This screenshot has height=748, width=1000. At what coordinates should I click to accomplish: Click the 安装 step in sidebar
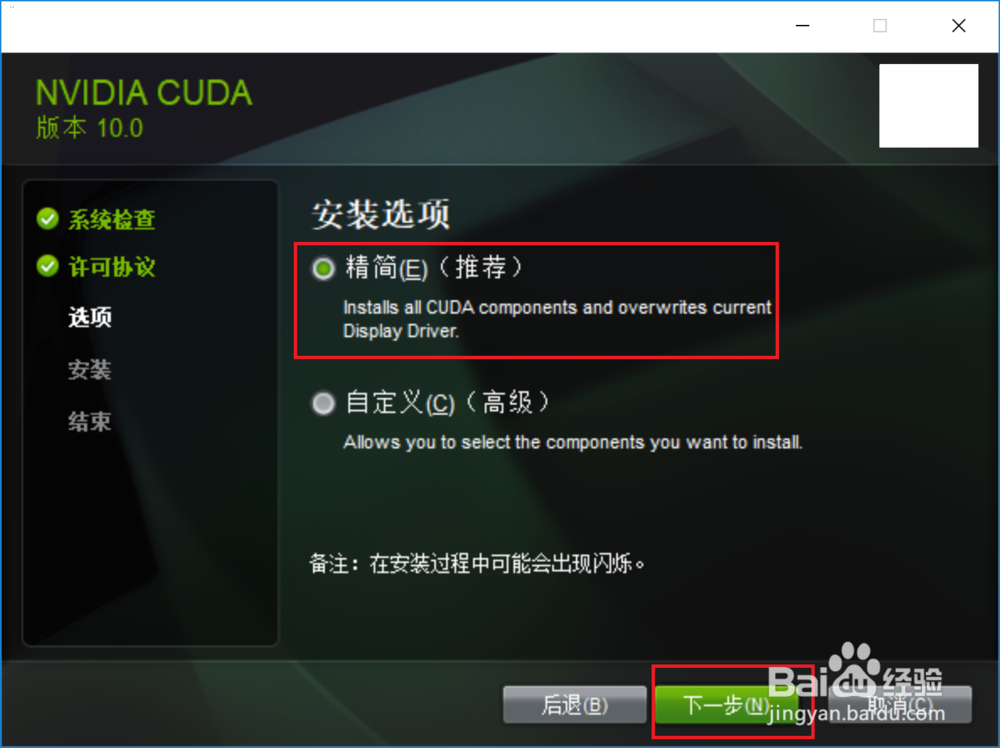[90, 369]
